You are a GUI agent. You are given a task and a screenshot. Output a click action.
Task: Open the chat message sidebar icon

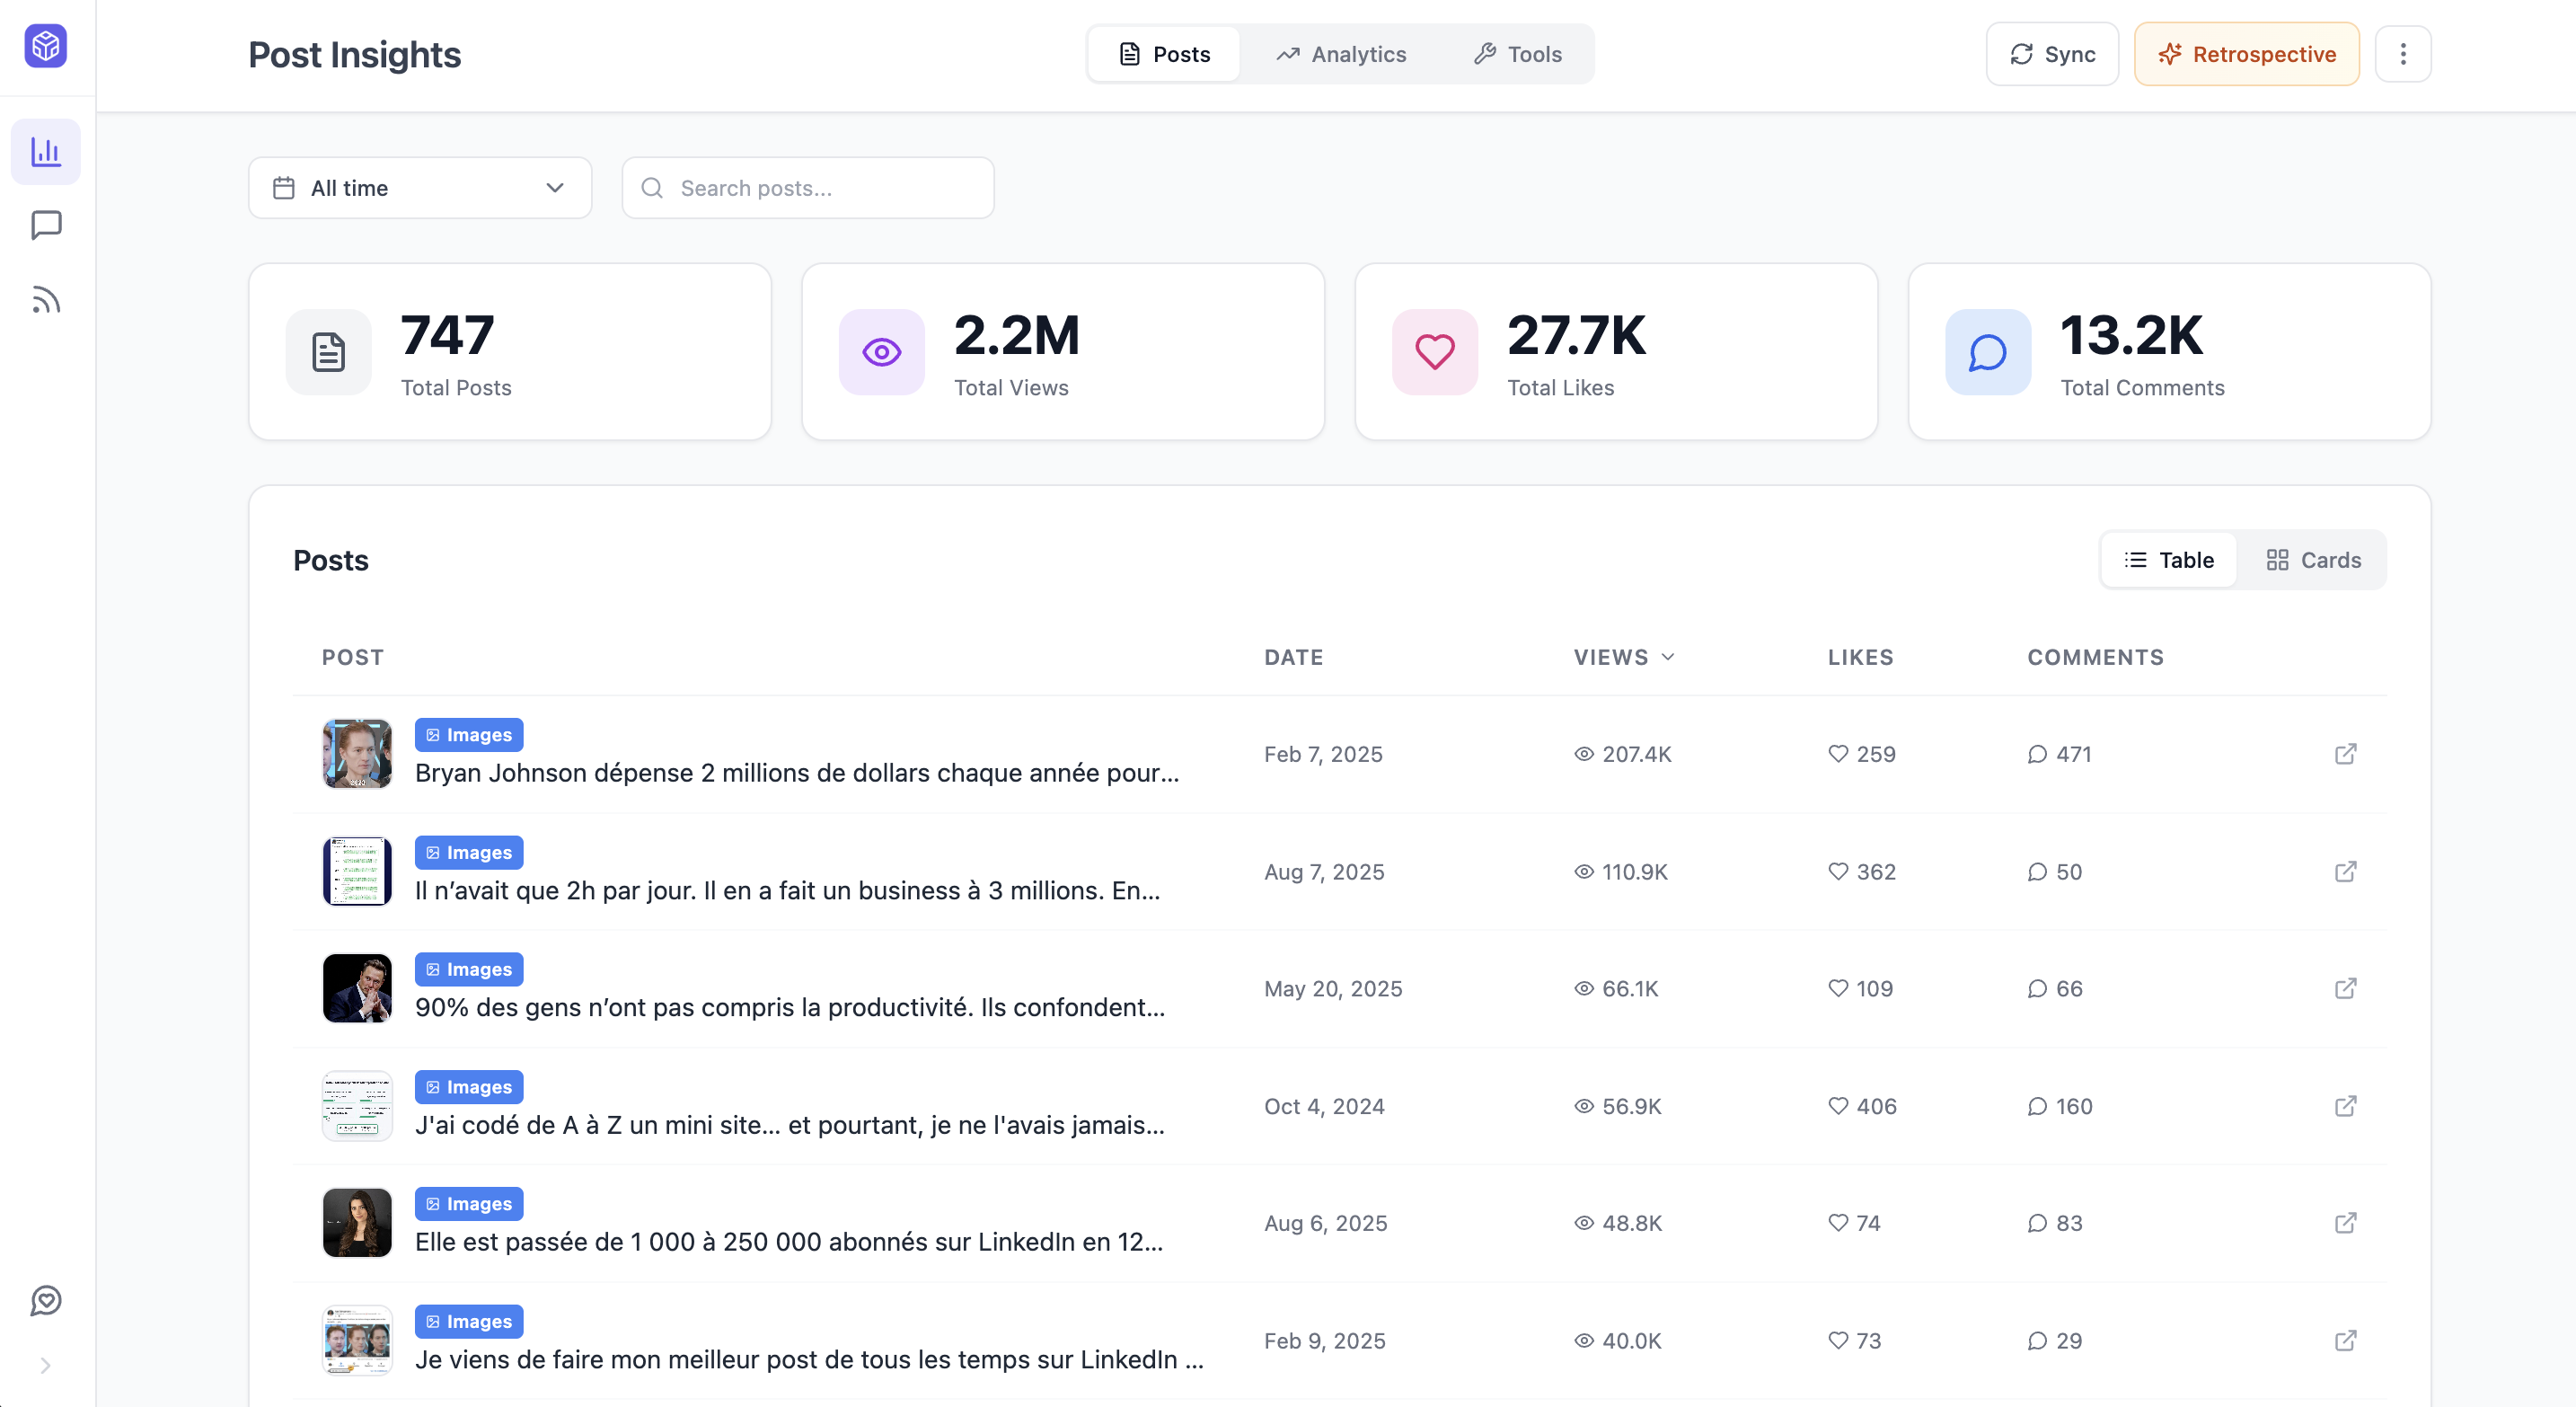coord(46,225)
